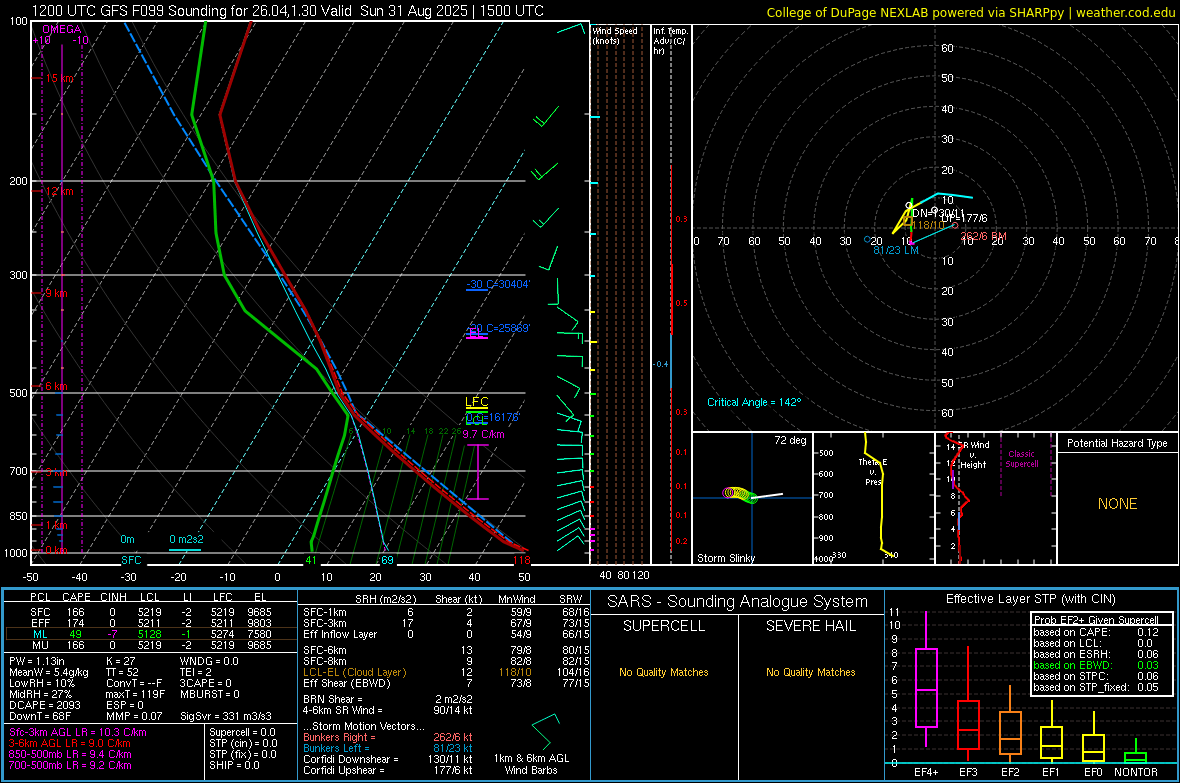Click the '-30 C=30404' height label
This screenshot has height=783, width=1180.
click(x=497, y=285)
